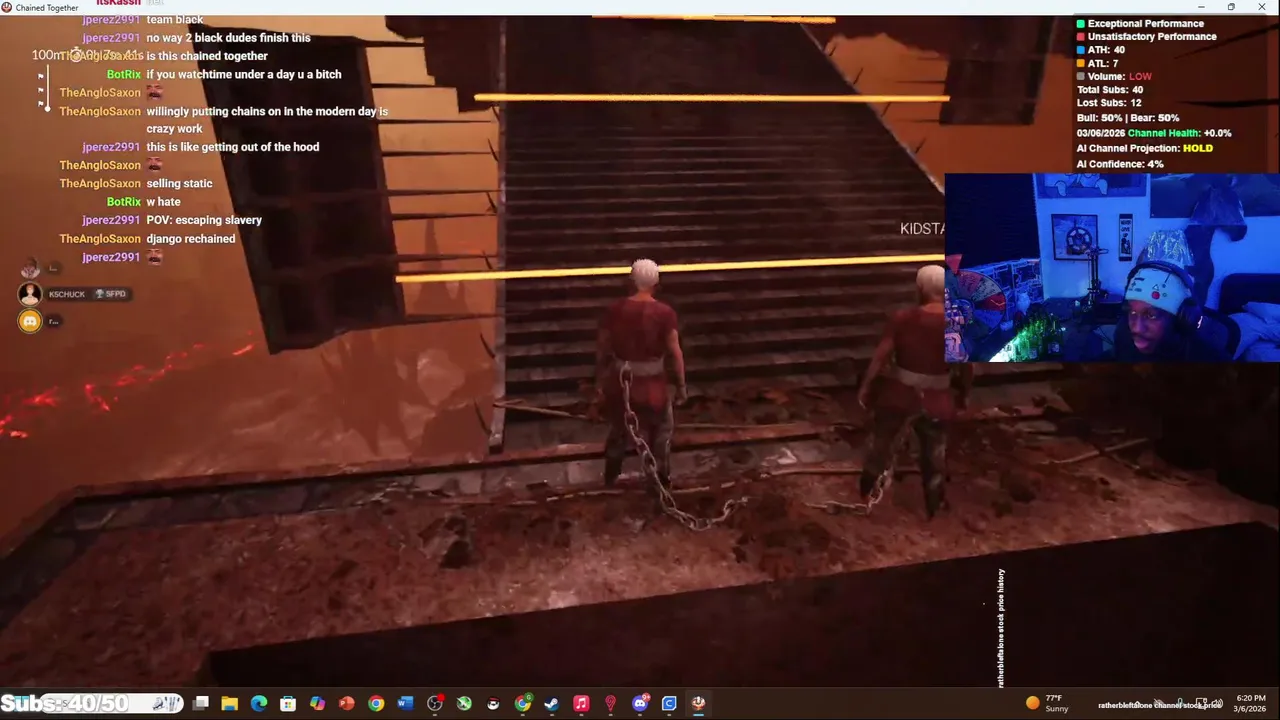Click the 'Unsatisfactory Performance' legend entry
The image size is (1280, 720).
pos(1145,37)
